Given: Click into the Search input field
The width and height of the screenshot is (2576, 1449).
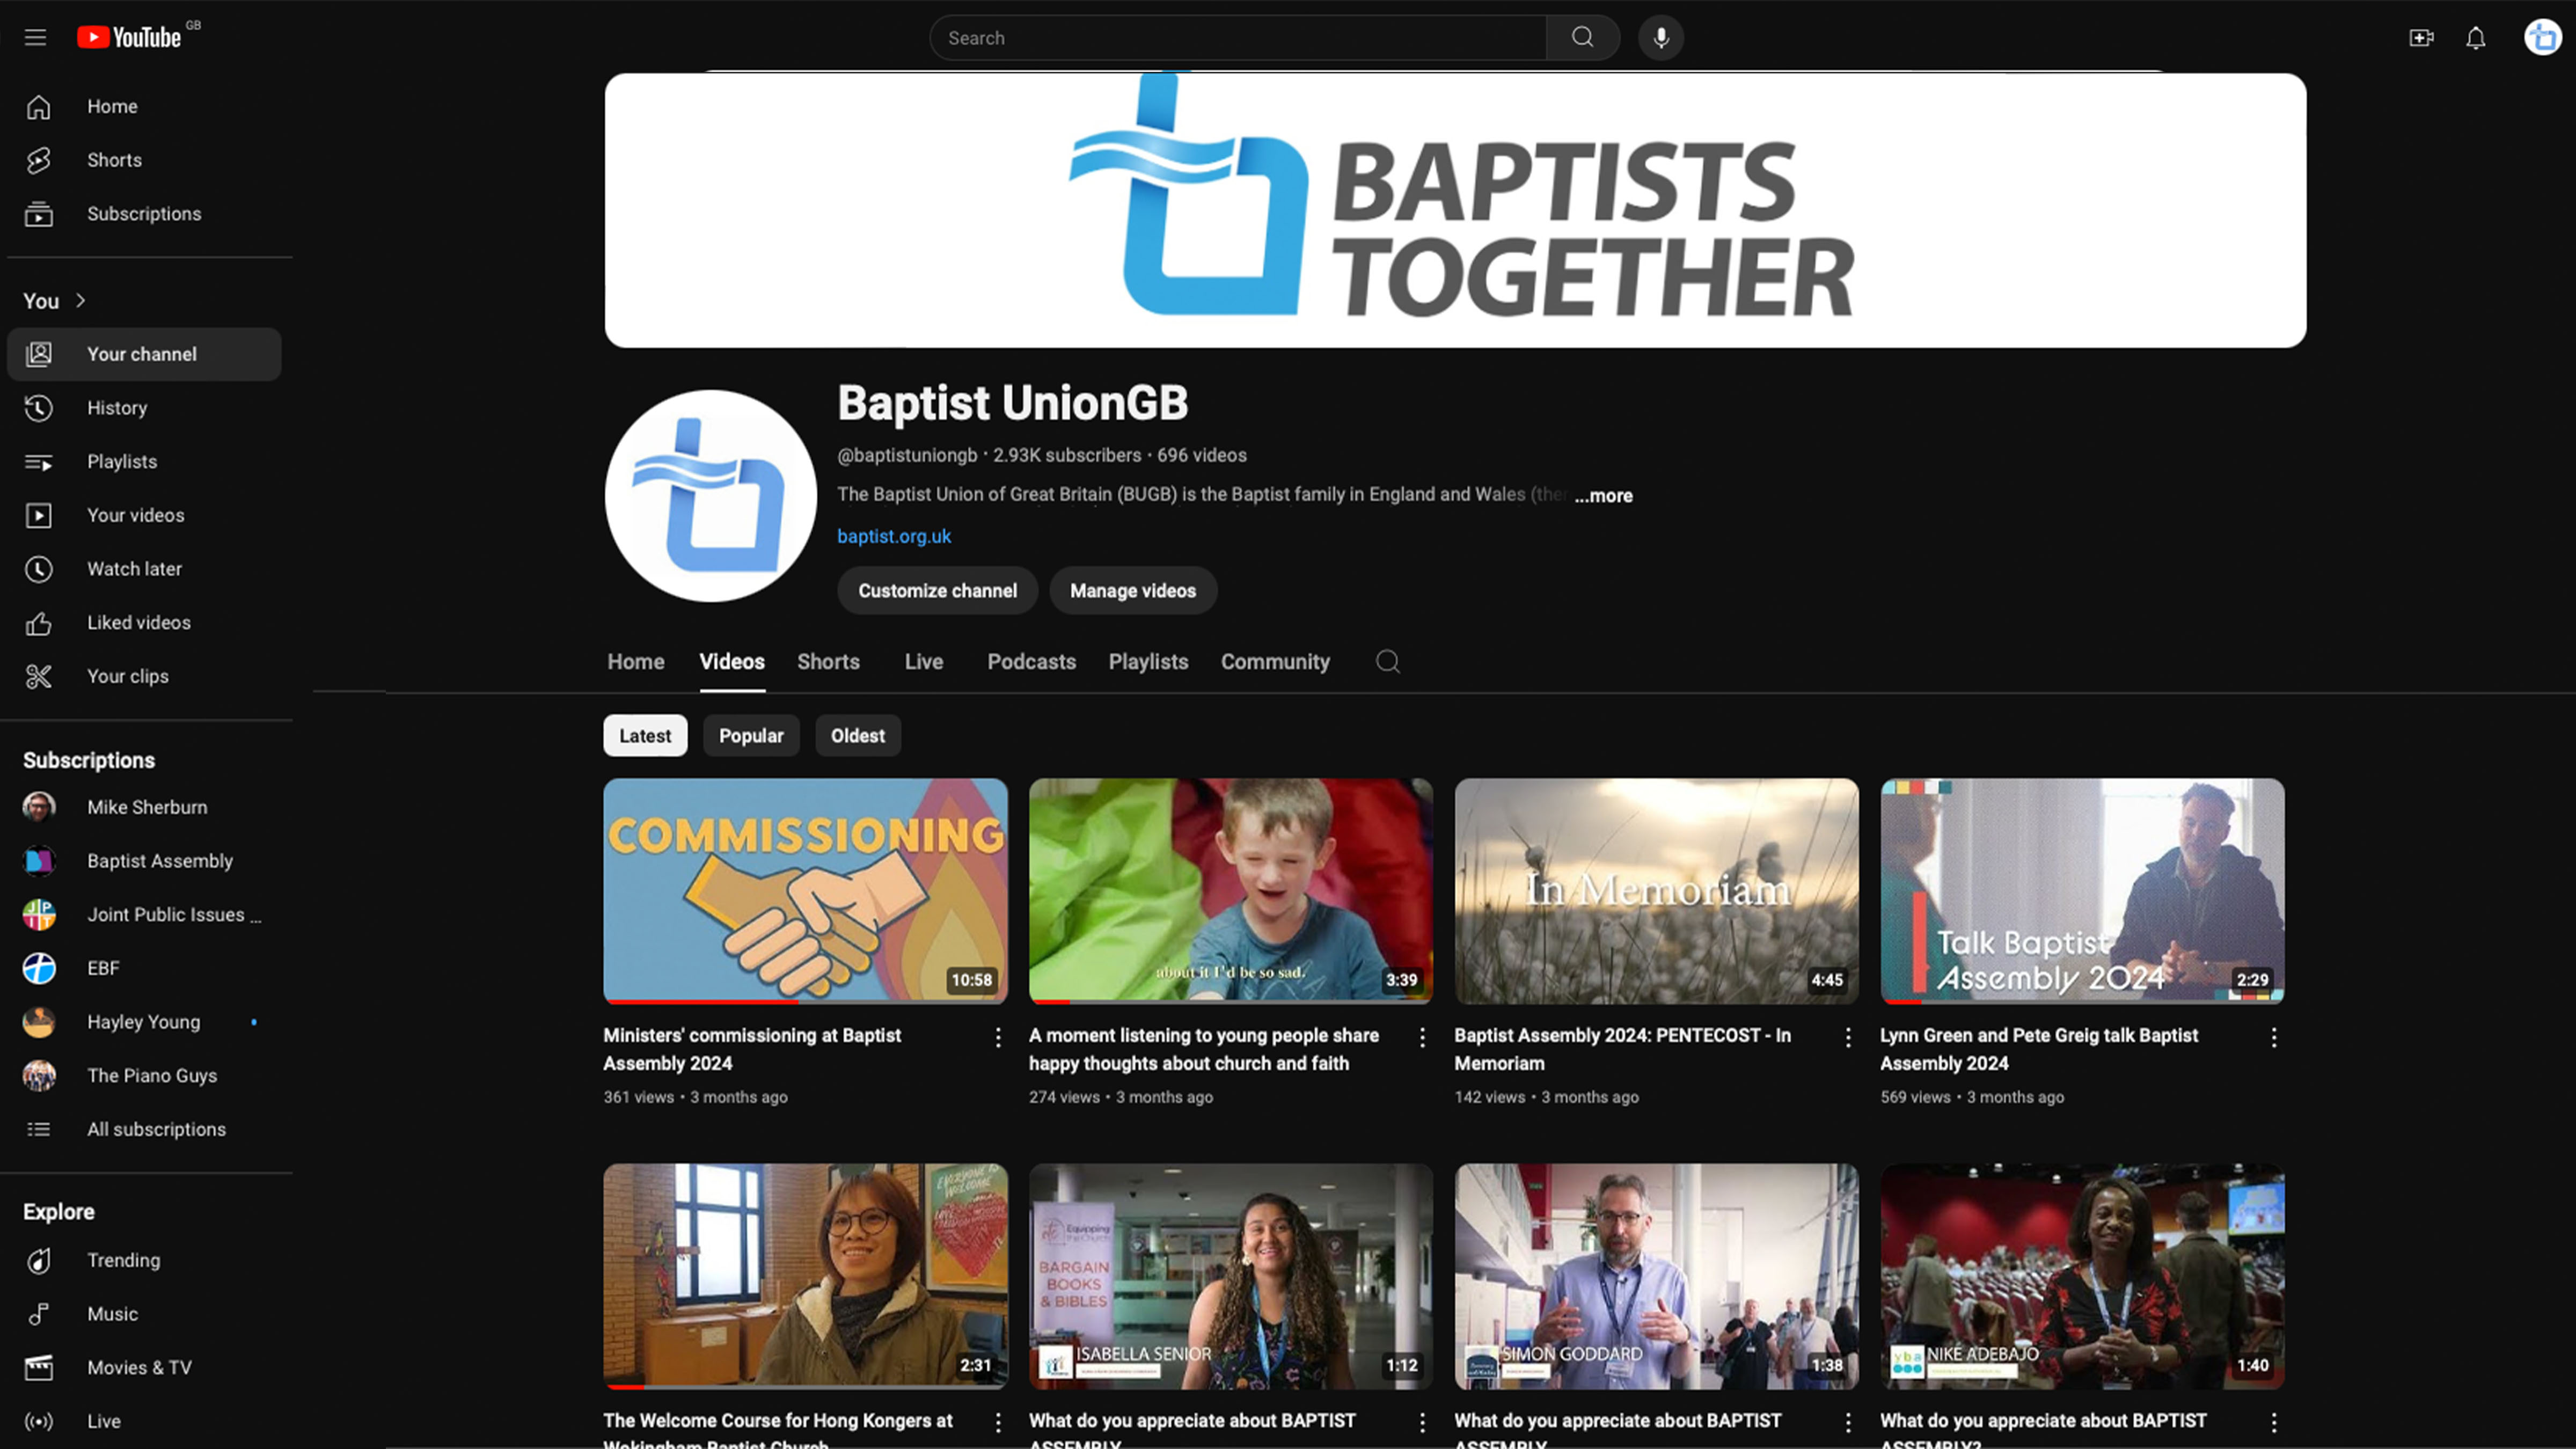Looking at the screenshot, I should pyautogui.click(x=1238, y=38).
